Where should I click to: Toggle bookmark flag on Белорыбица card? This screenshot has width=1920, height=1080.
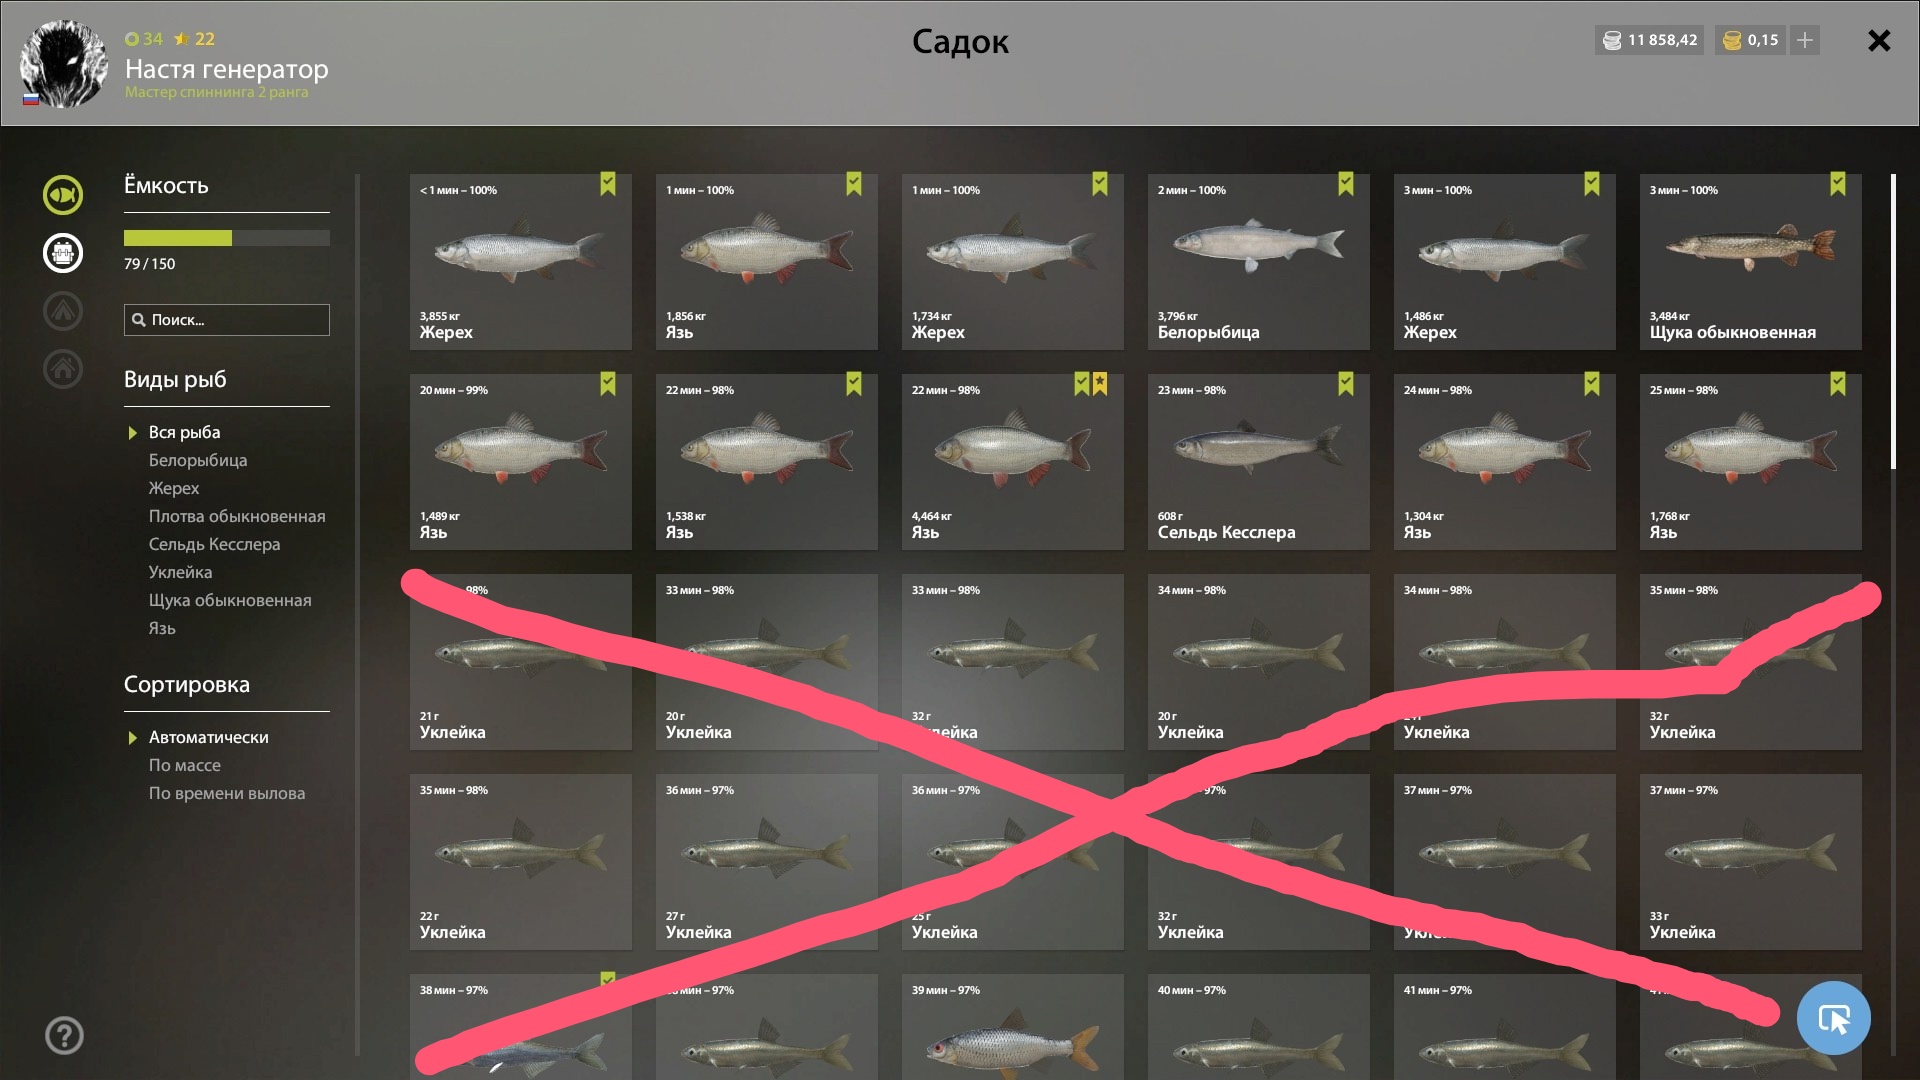pyautogui.click(x=1346, y=184)
